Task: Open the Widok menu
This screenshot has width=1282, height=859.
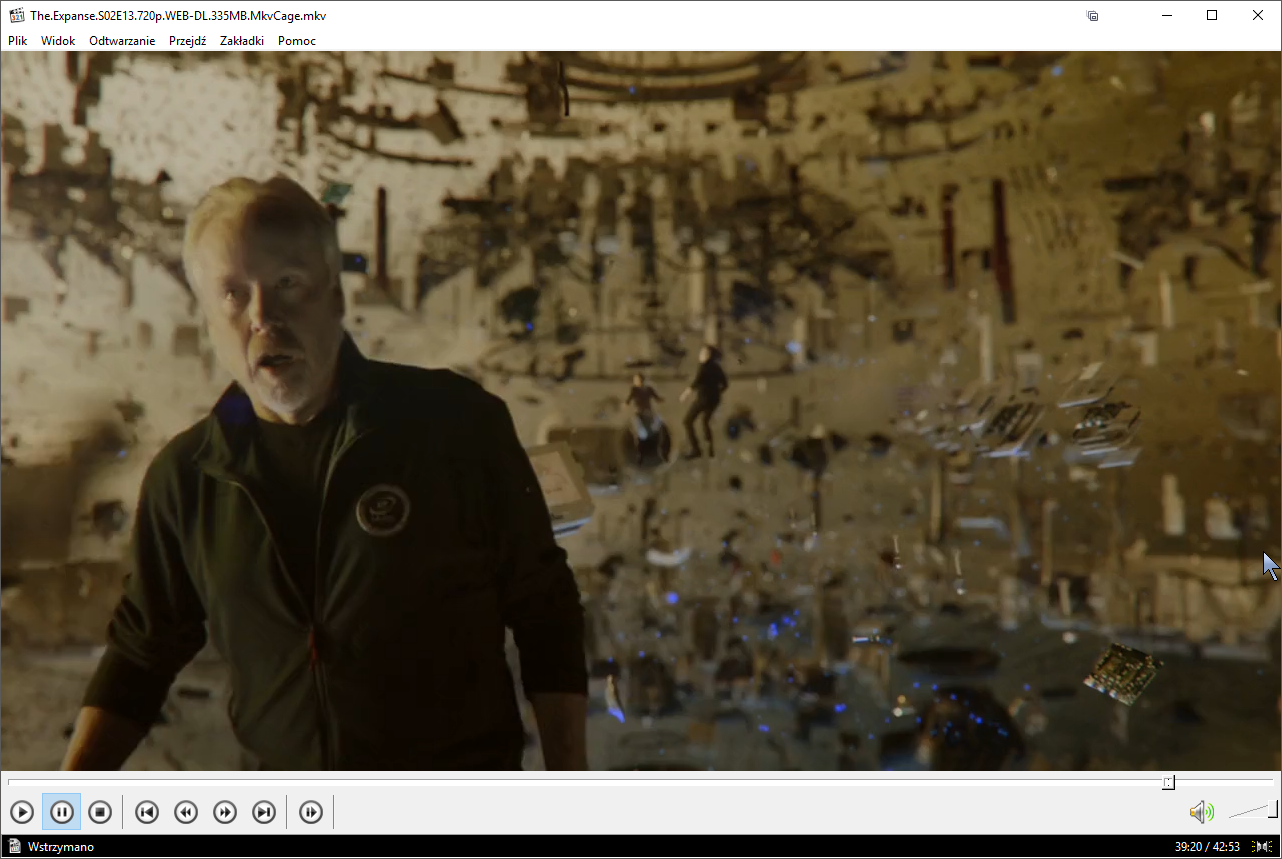Action: point(58,41)
